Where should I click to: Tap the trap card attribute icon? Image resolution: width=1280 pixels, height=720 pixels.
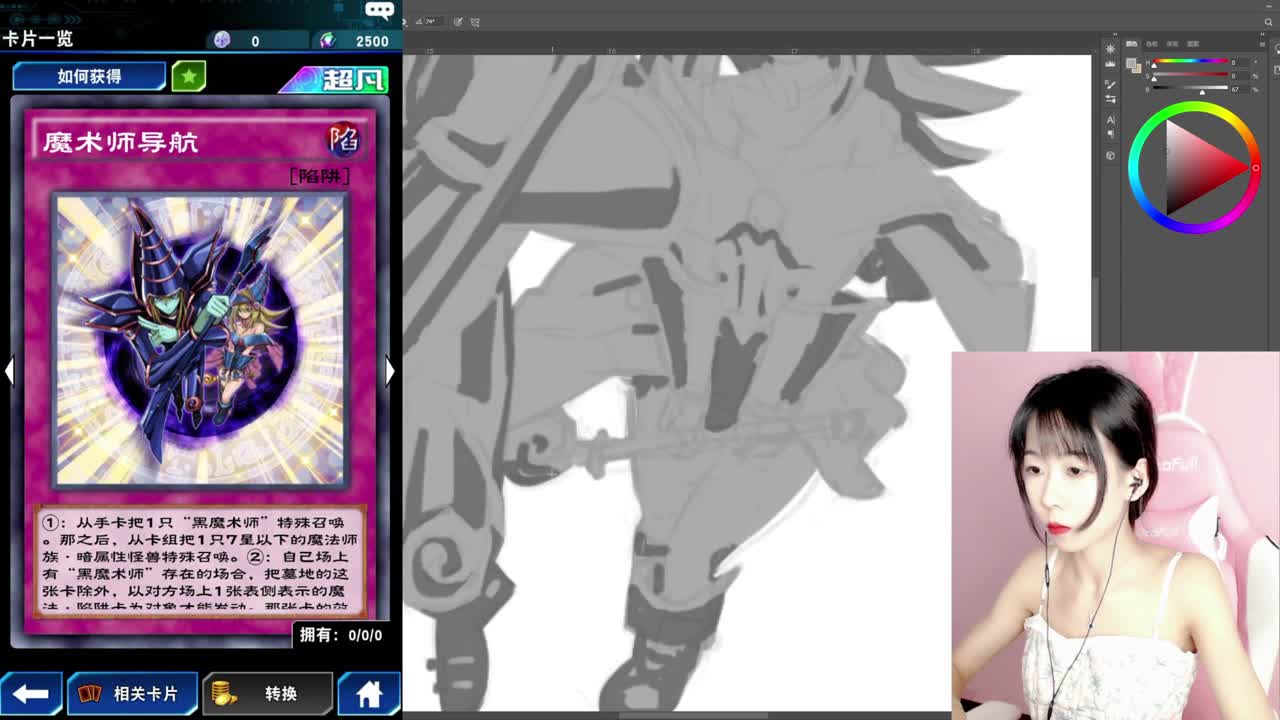[343, 140]
